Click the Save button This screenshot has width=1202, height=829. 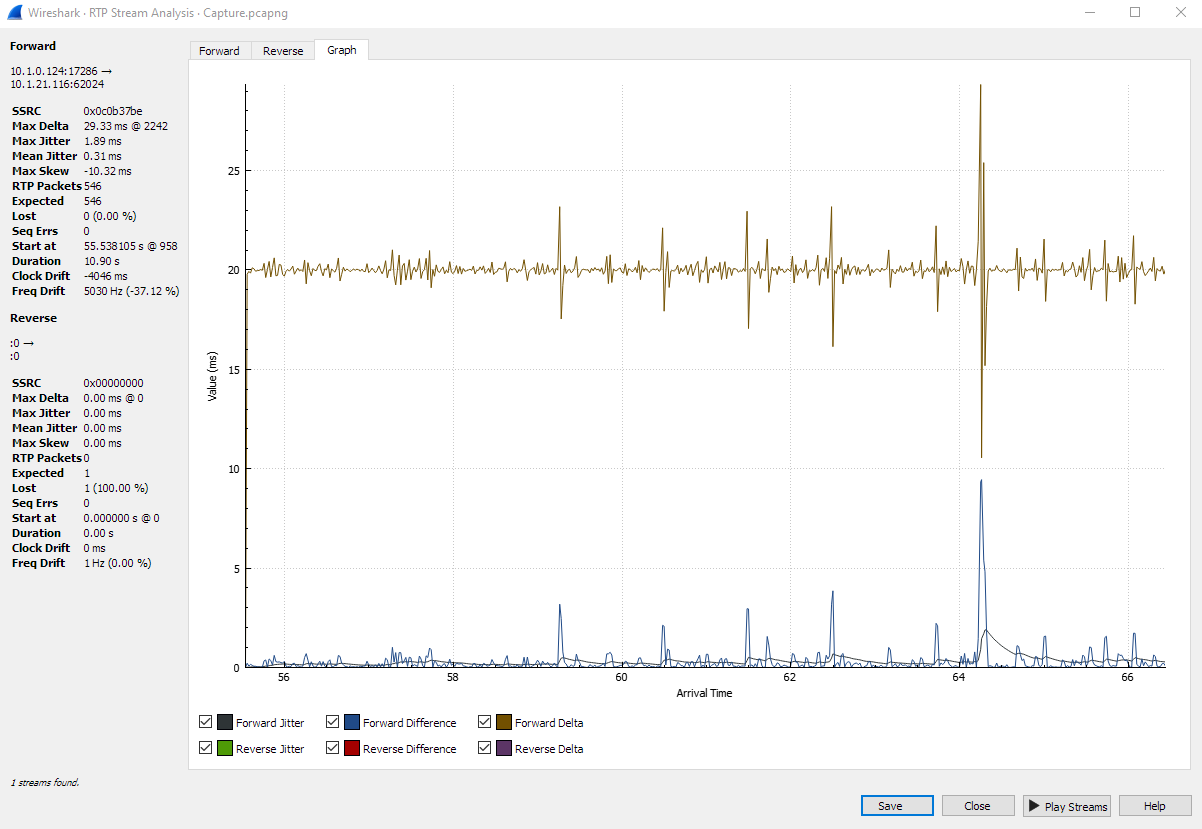[896, 805]
